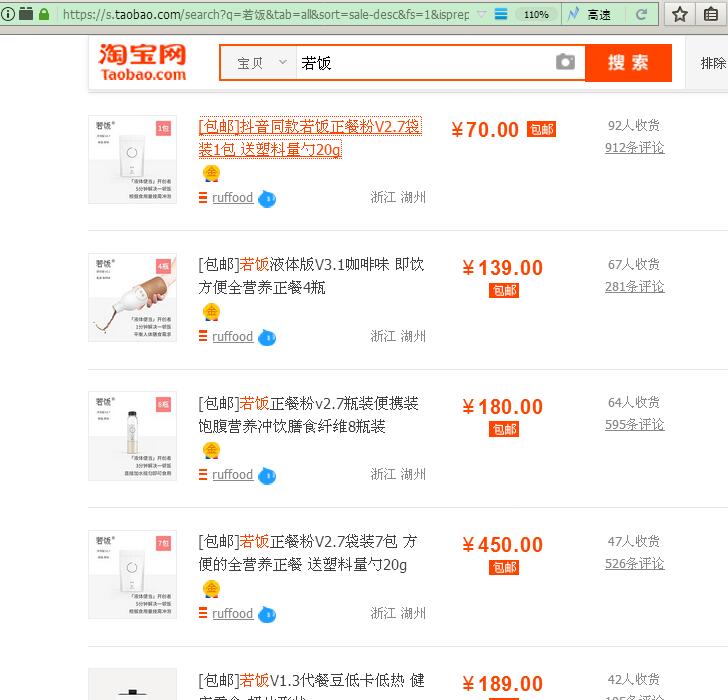Click gold medal icon of ¥139.00 item
The width and height of the screenshot is (728, 700).
(211, 311)
